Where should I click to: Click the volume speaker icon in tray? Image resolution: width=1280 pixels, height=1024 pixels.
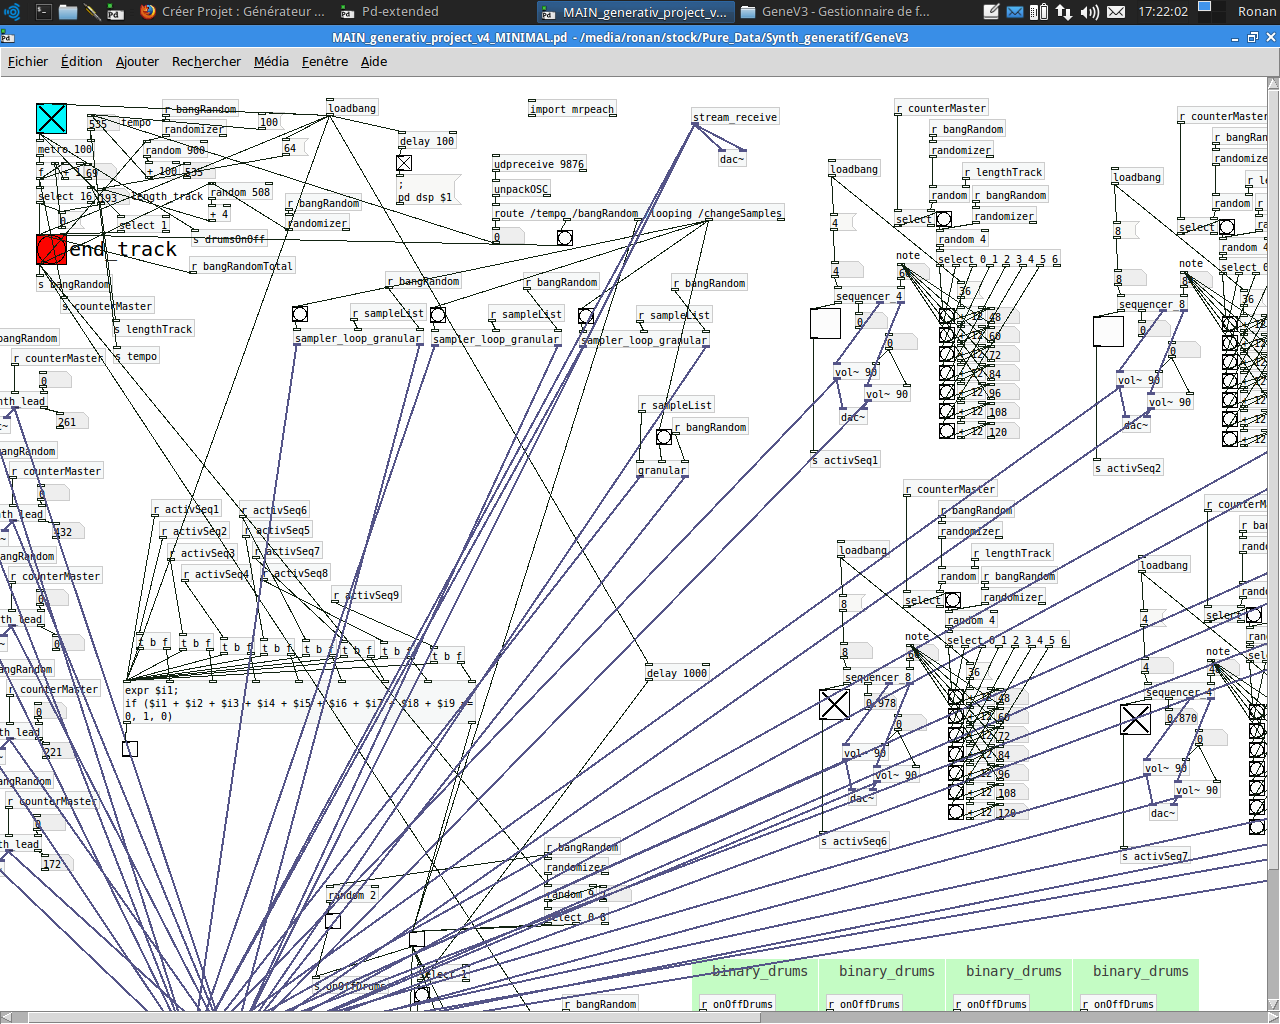[x=1089, y=12]
